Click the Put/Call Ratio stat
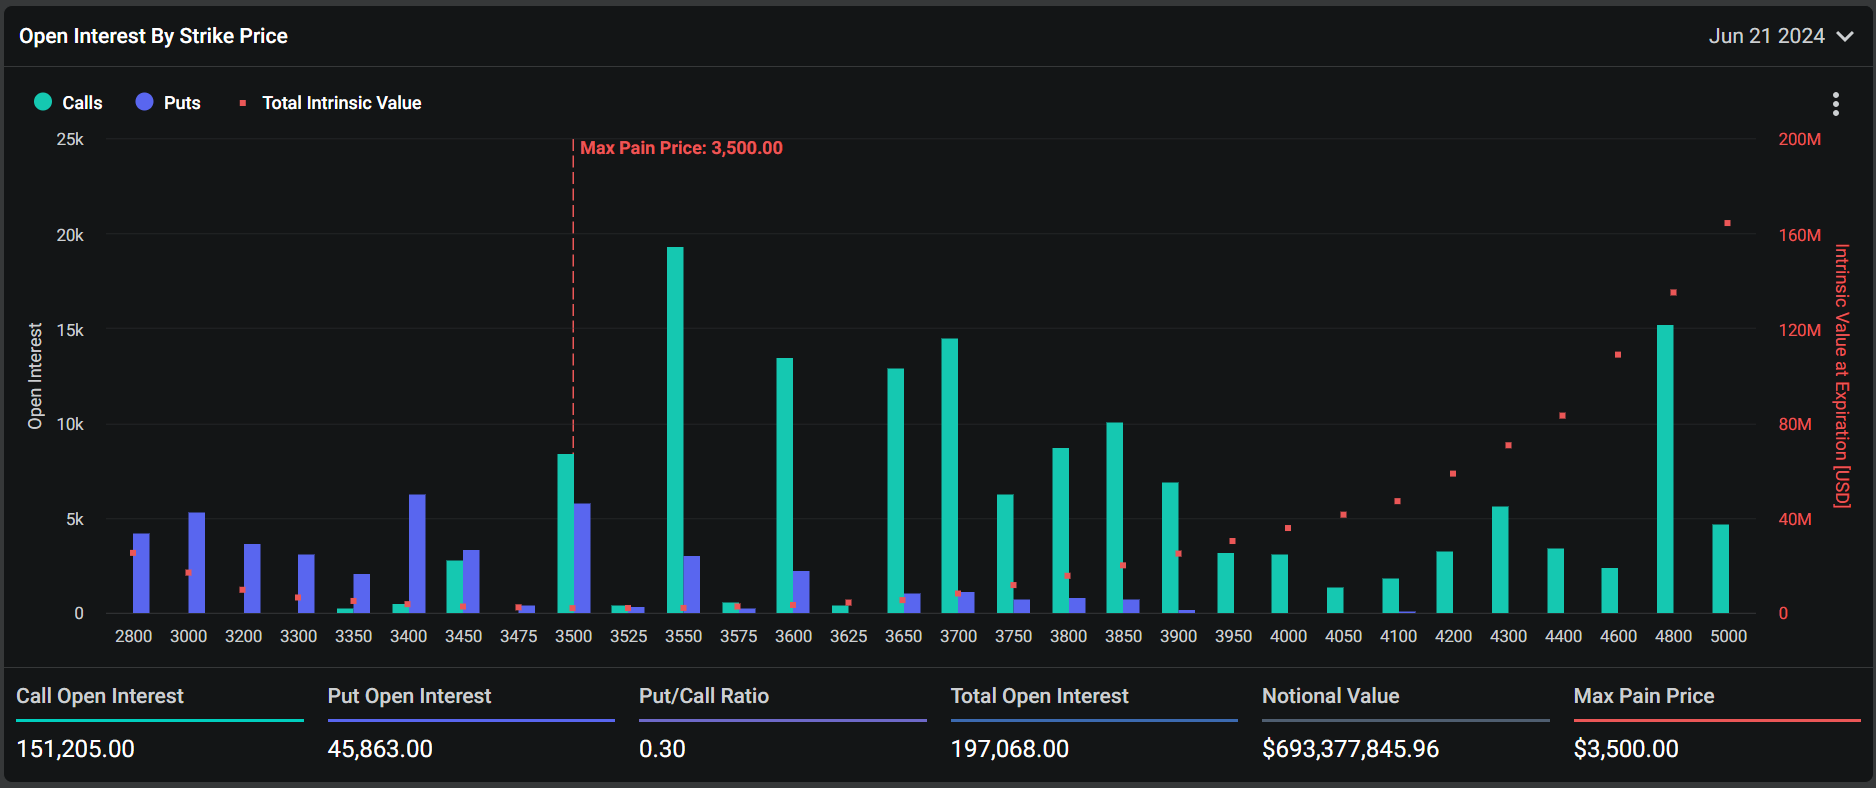This screenshot has height=788, width=1876. pyautogui.click(x=704, y=696)
